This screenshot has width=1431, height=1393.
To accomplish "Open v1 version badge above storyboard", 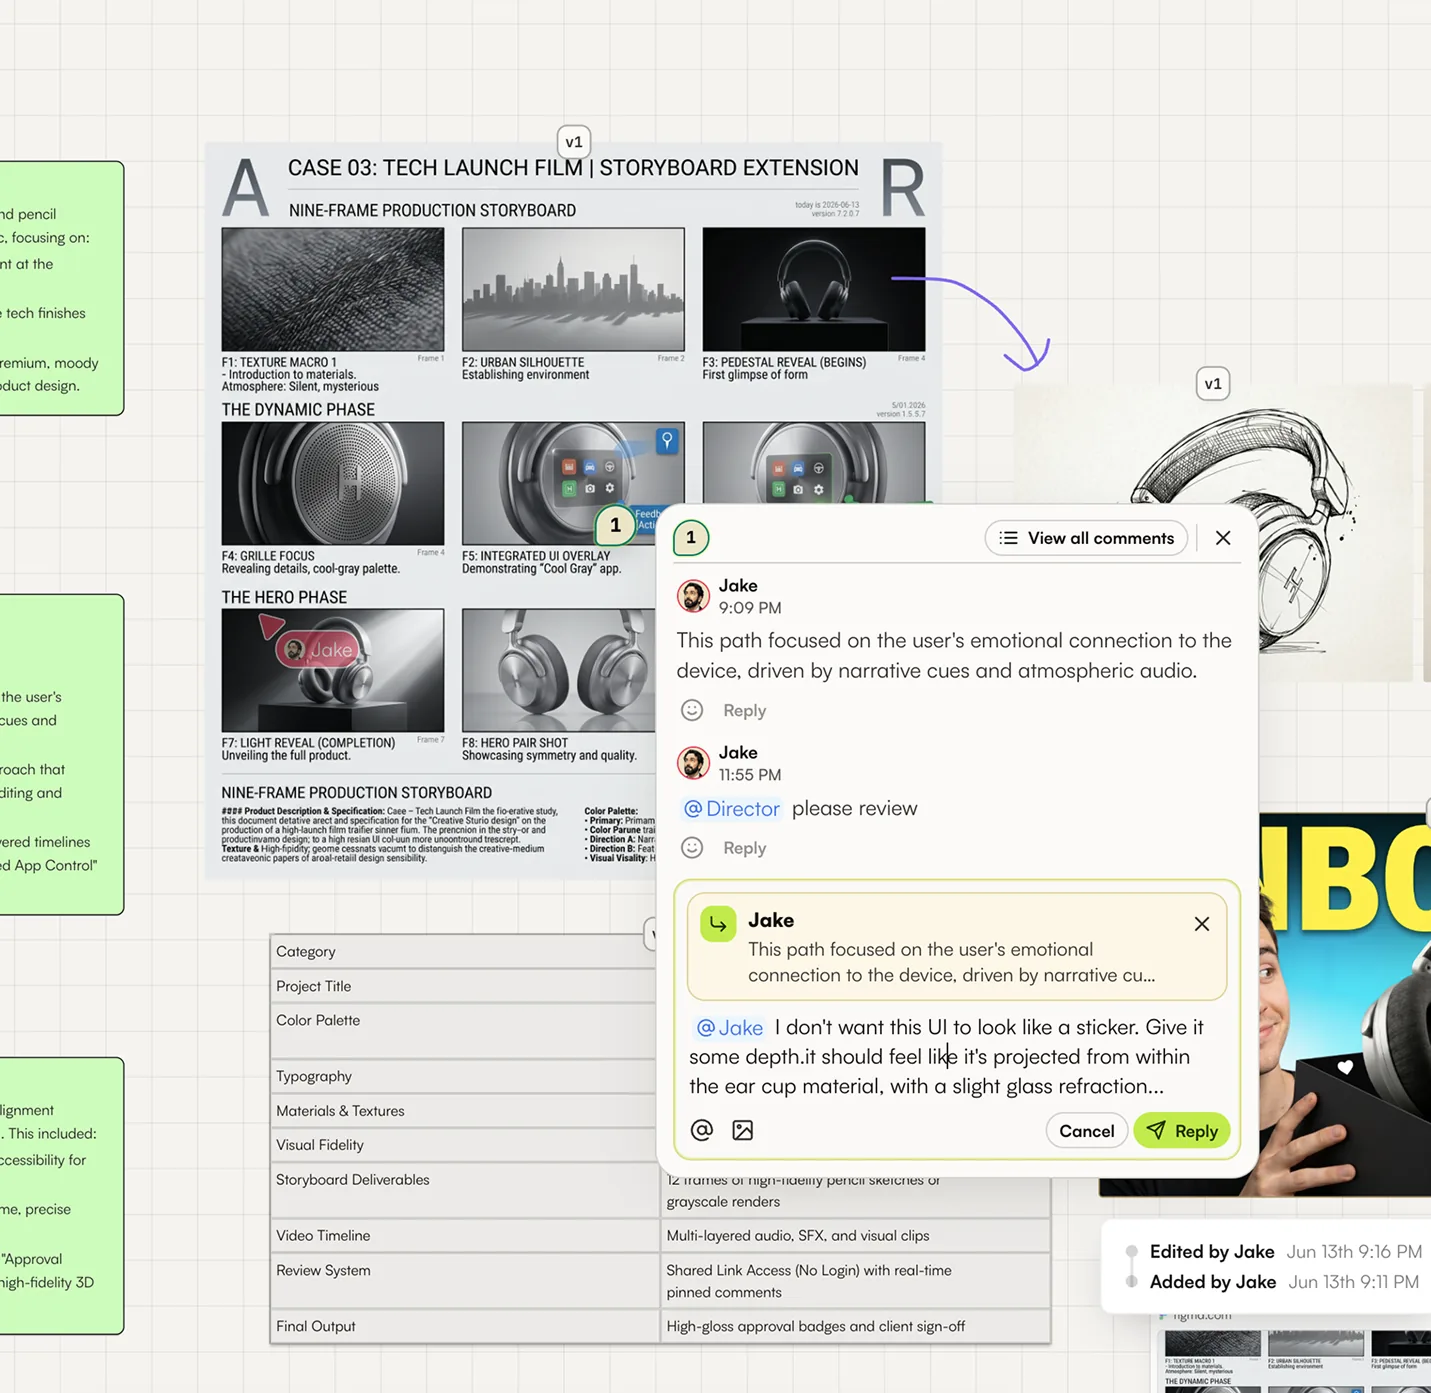I will (574, 142).
